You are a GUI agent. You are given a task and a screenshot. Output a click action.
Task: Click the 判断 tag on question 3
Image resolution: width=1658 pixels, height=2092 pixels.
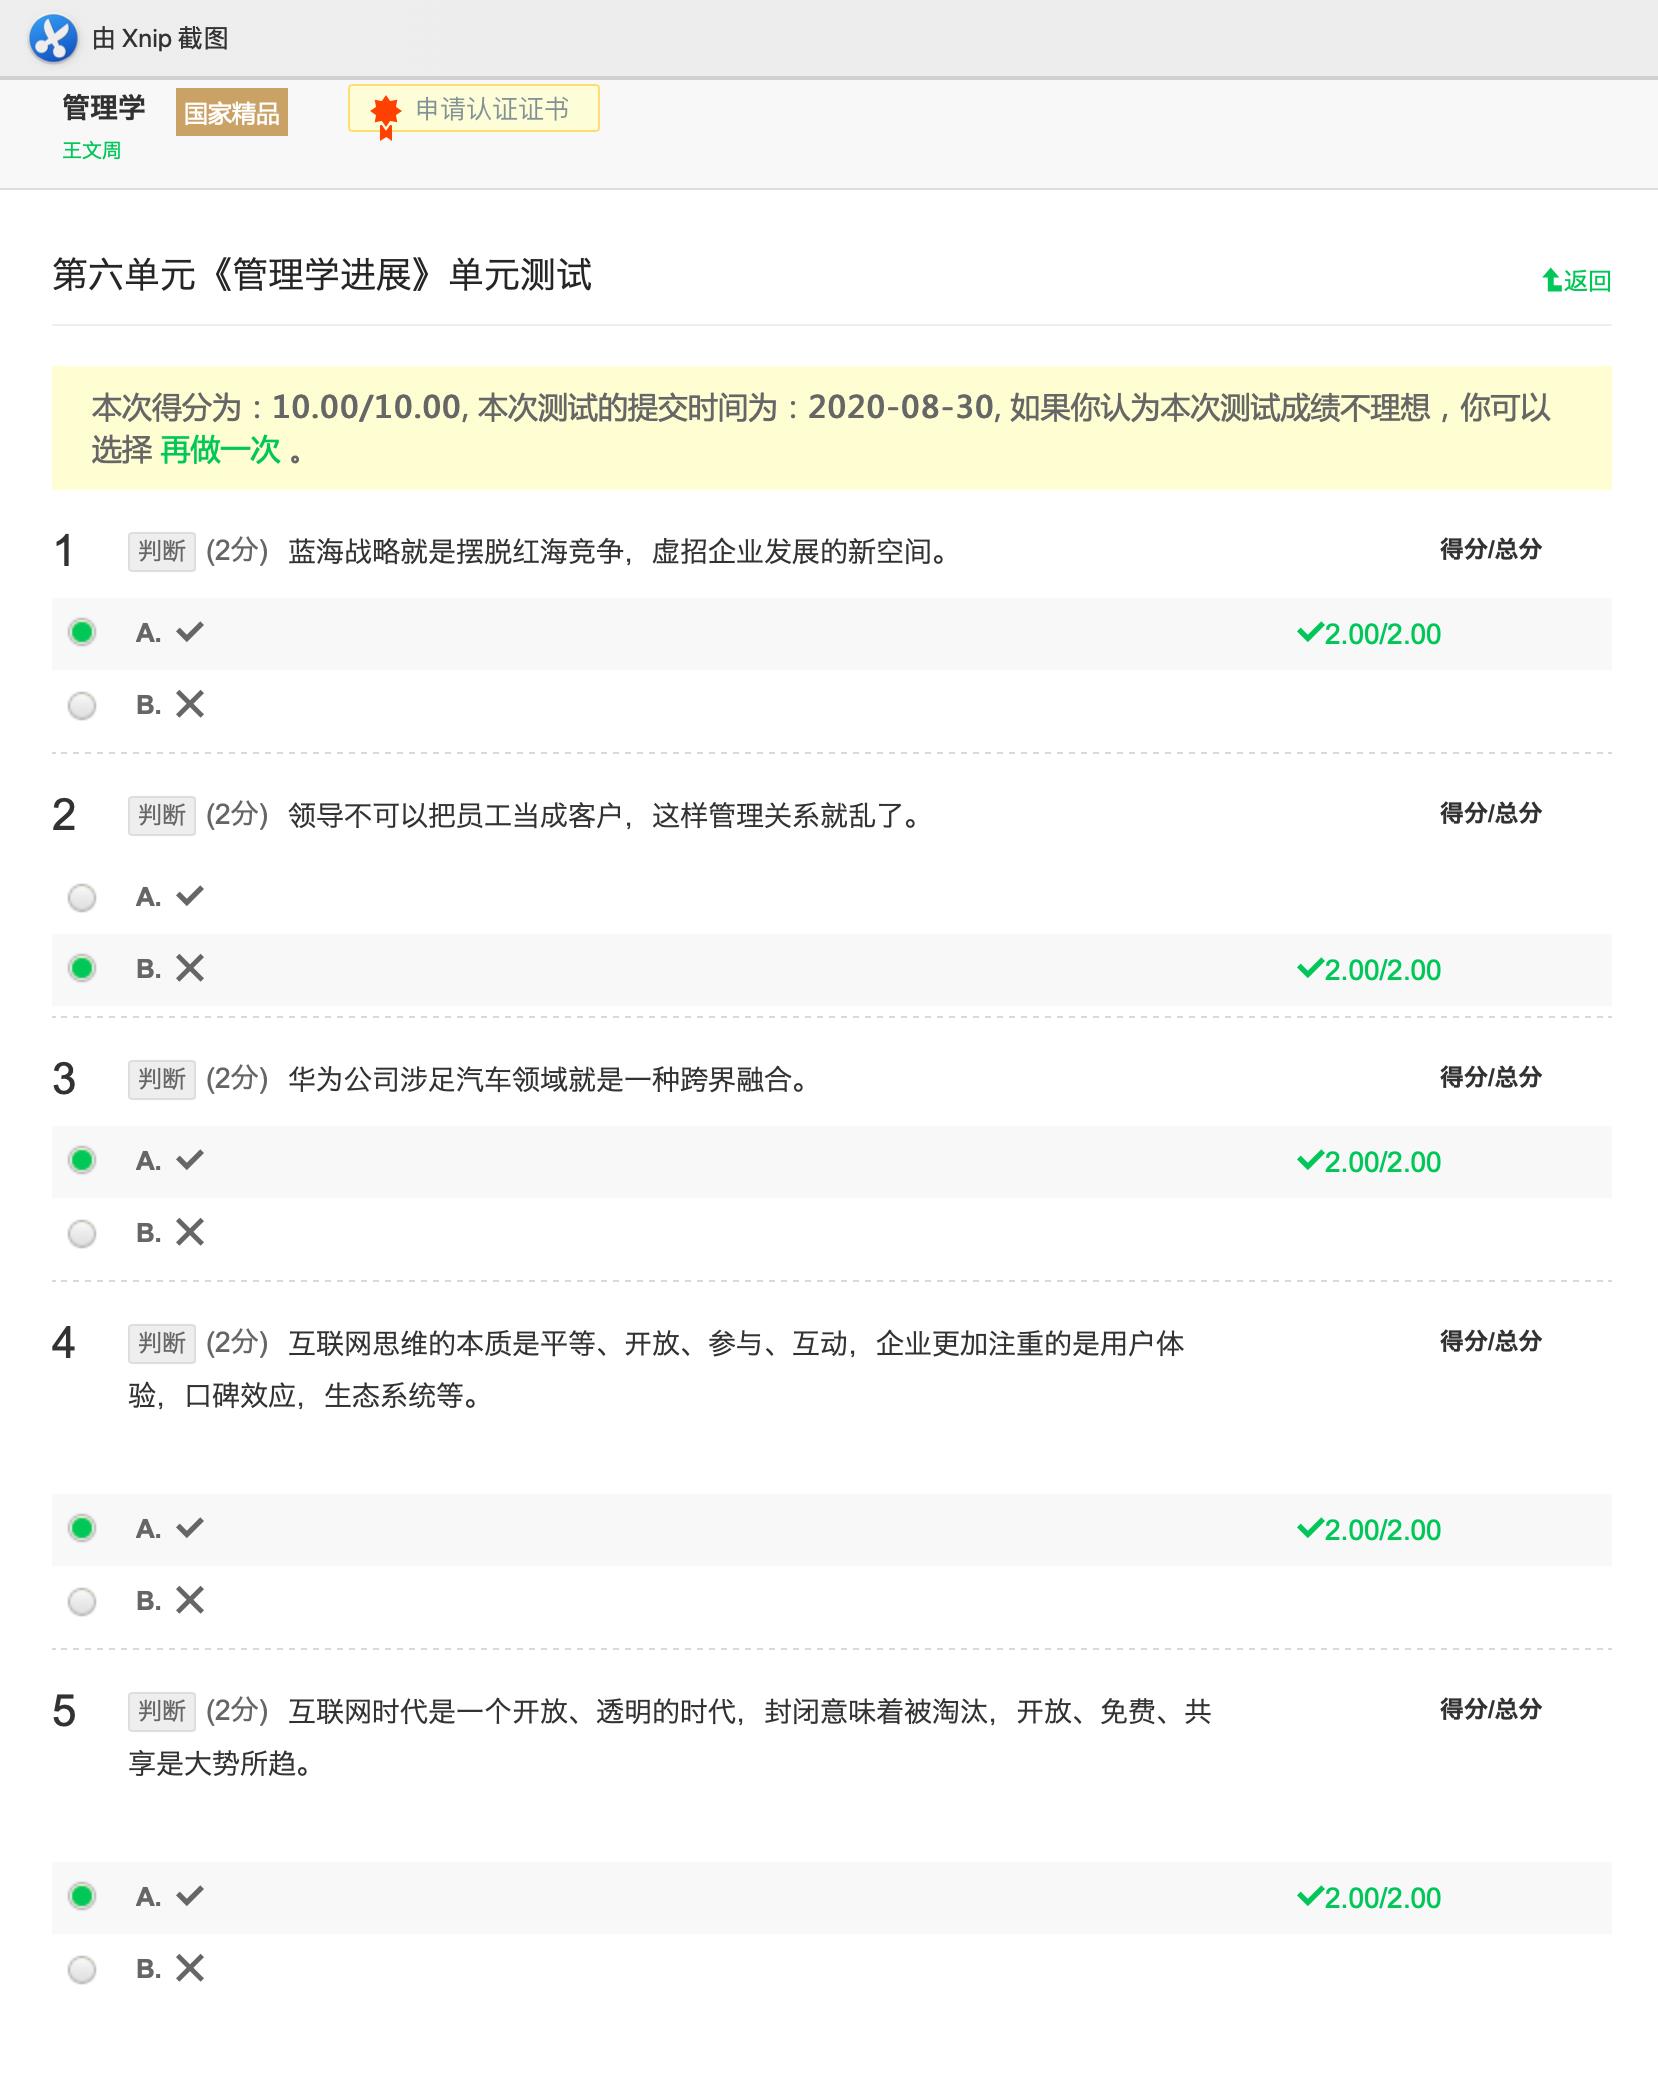tap(162, 1079)
